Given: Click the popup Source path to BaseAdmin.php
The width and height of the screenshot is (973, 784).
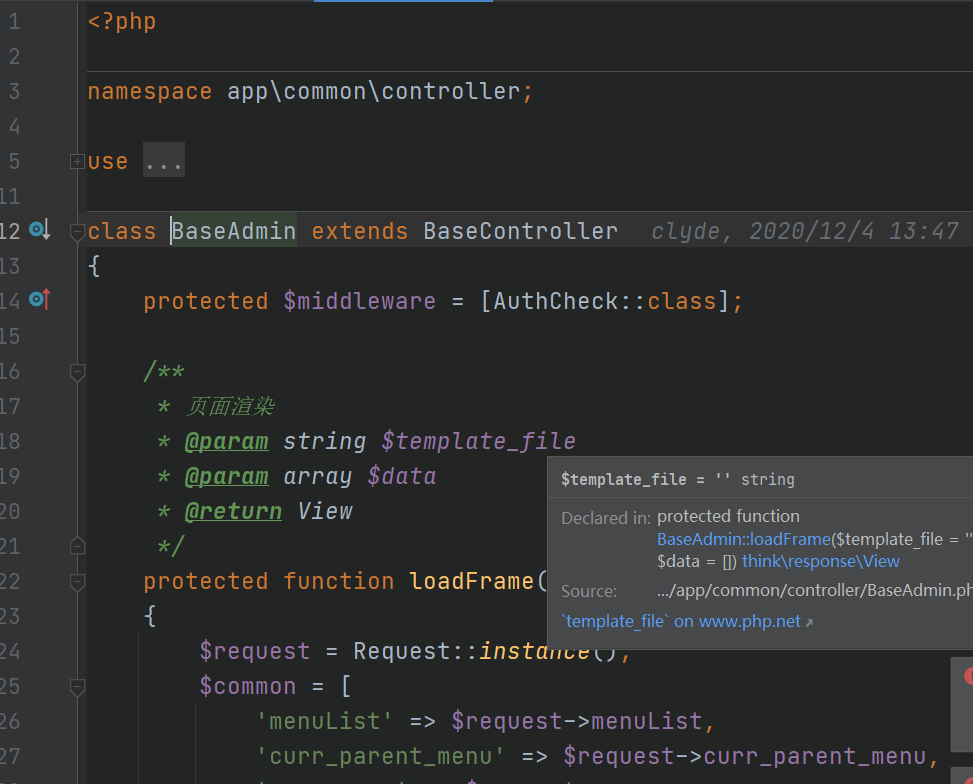Looking at the screenshot, I should (x=814, y=590).
